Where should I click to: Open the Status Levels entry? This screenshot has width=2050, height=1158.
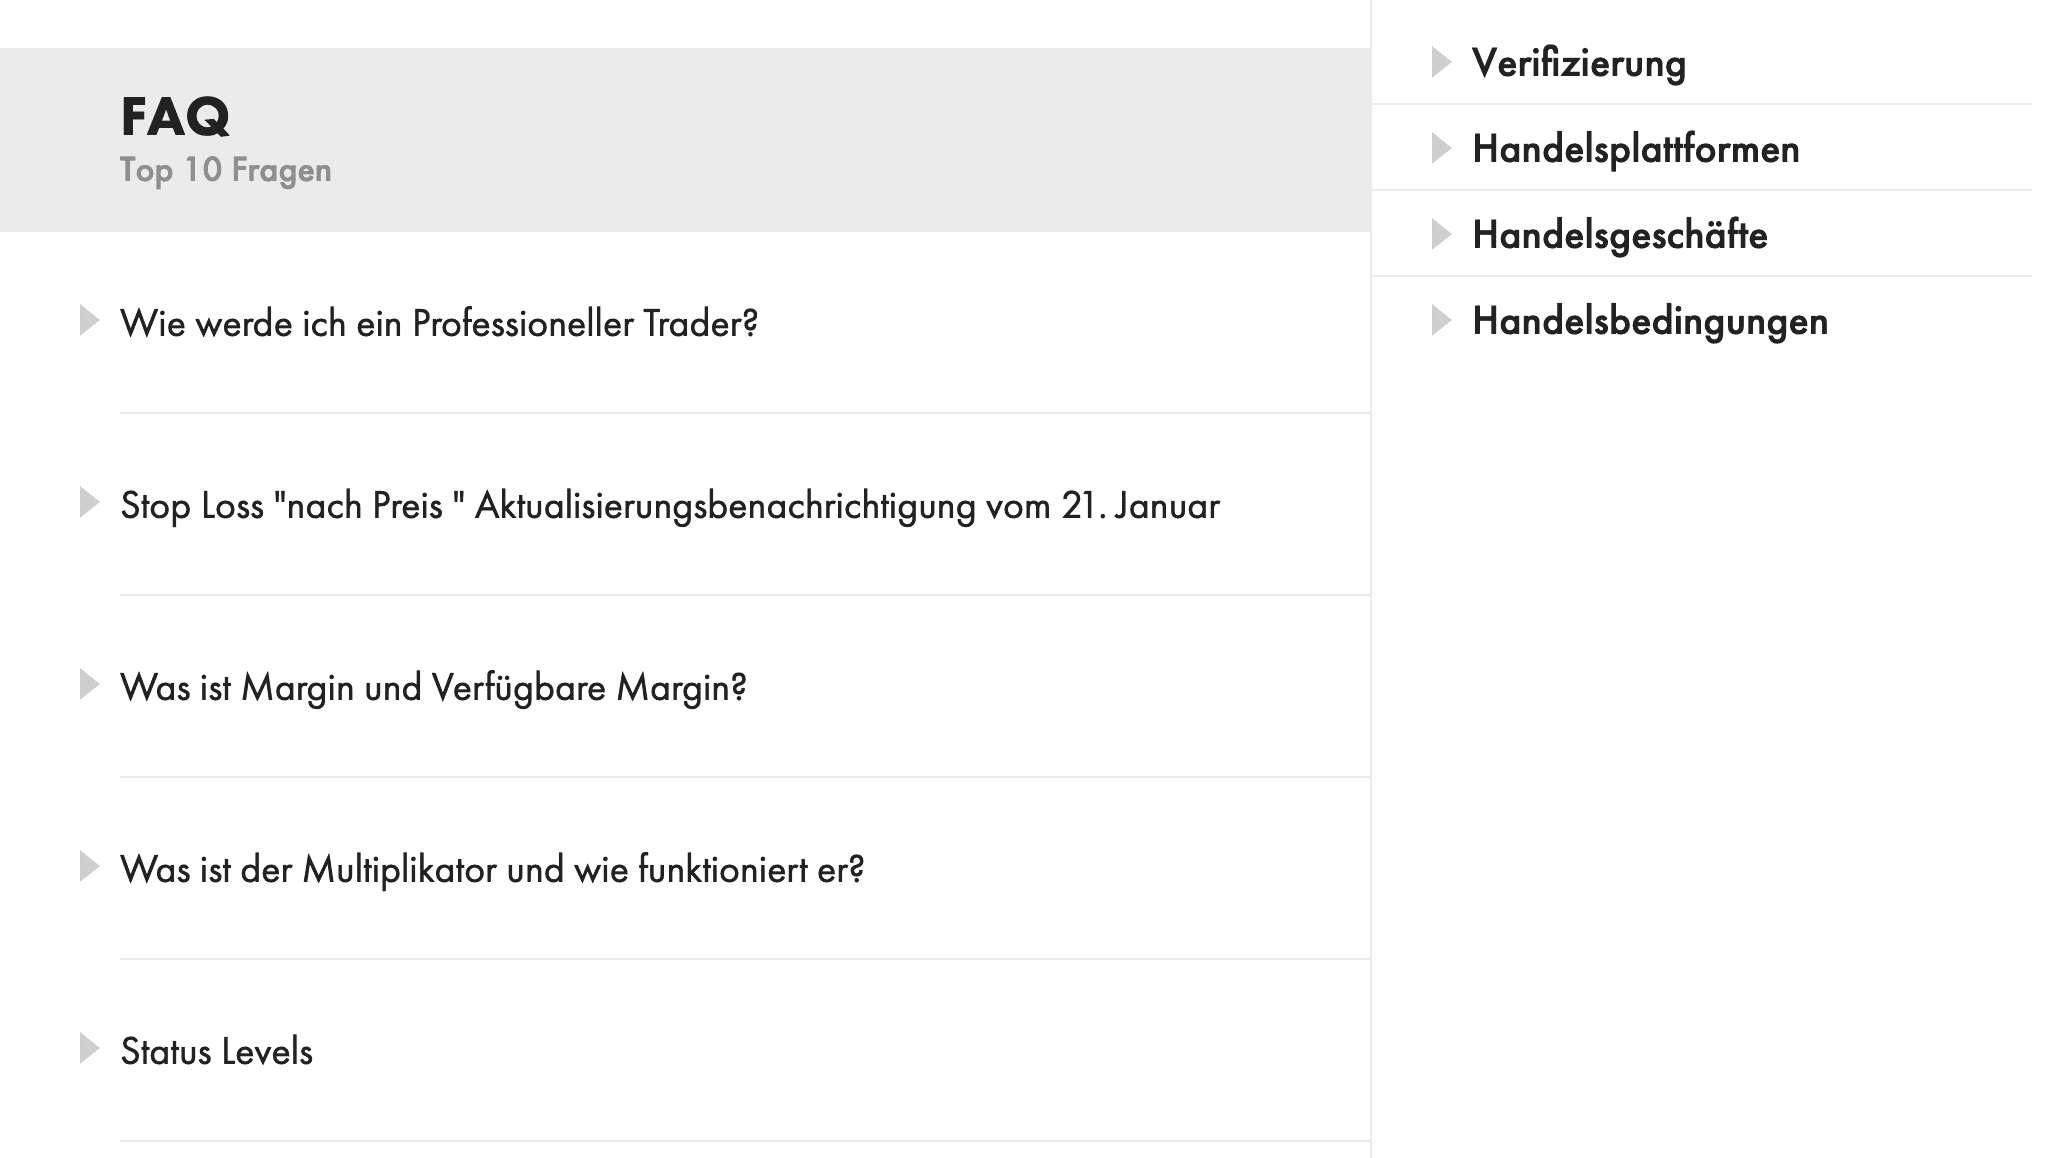point(216,1052)
